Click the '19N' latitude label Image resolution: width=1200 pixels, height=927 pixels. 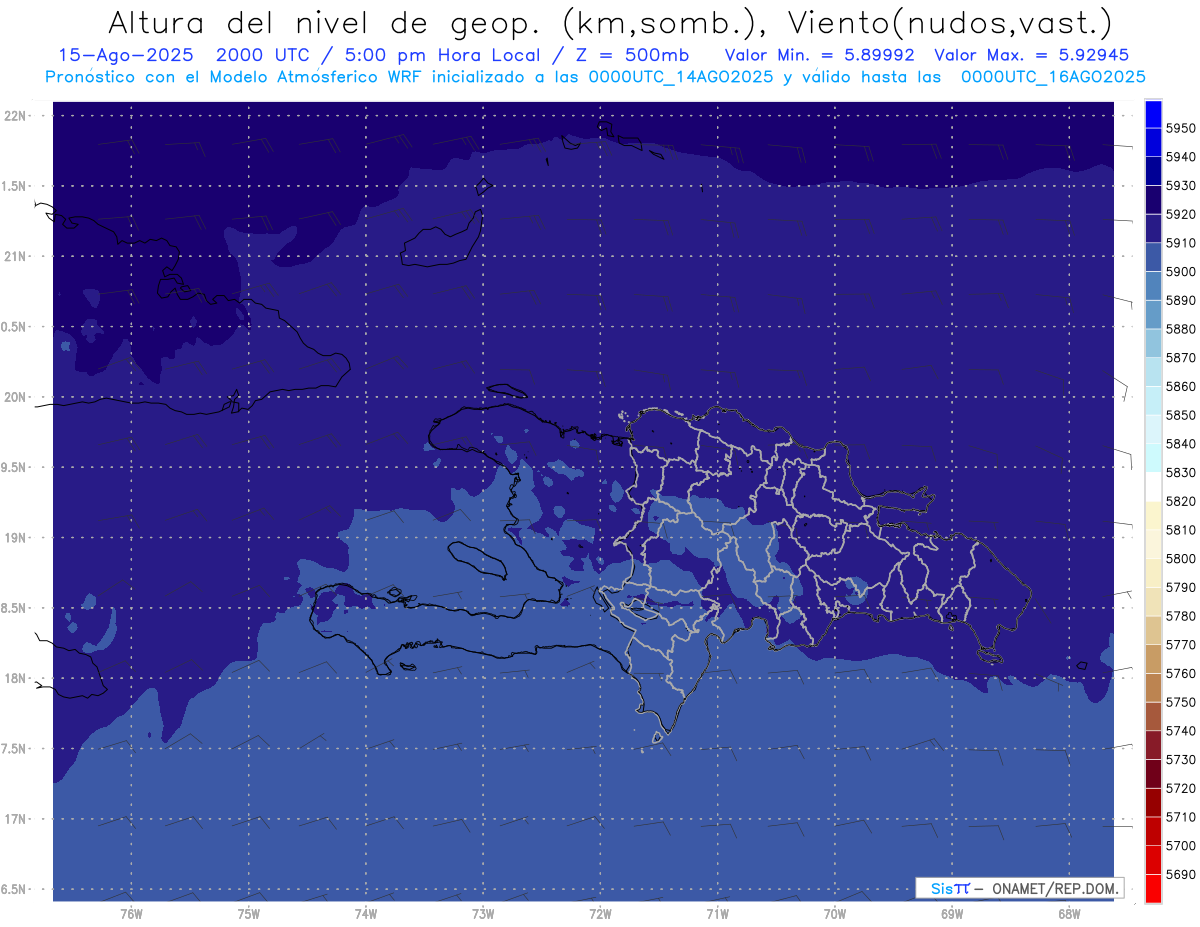click(x=14, y=537)
